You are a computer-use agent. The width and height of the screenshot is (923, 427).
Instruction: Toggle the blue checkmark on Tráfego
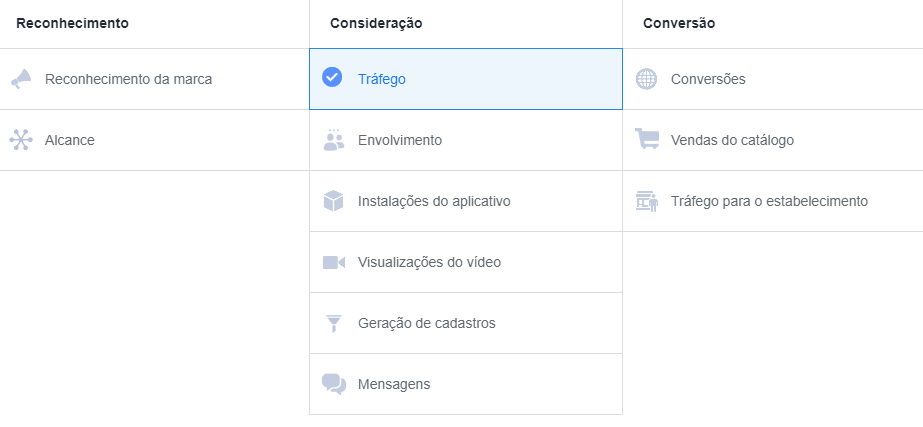[332, 77]
